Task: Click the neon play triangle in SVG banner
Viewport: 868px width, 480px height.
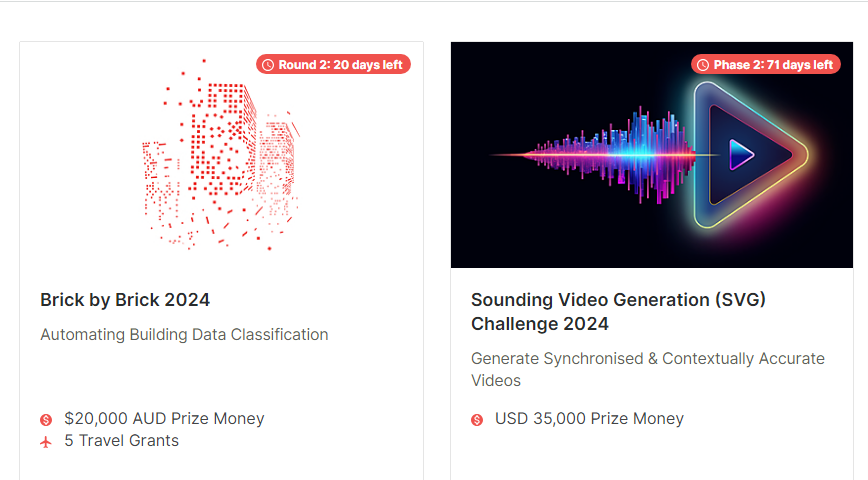Action: click(x=750, y=154)
